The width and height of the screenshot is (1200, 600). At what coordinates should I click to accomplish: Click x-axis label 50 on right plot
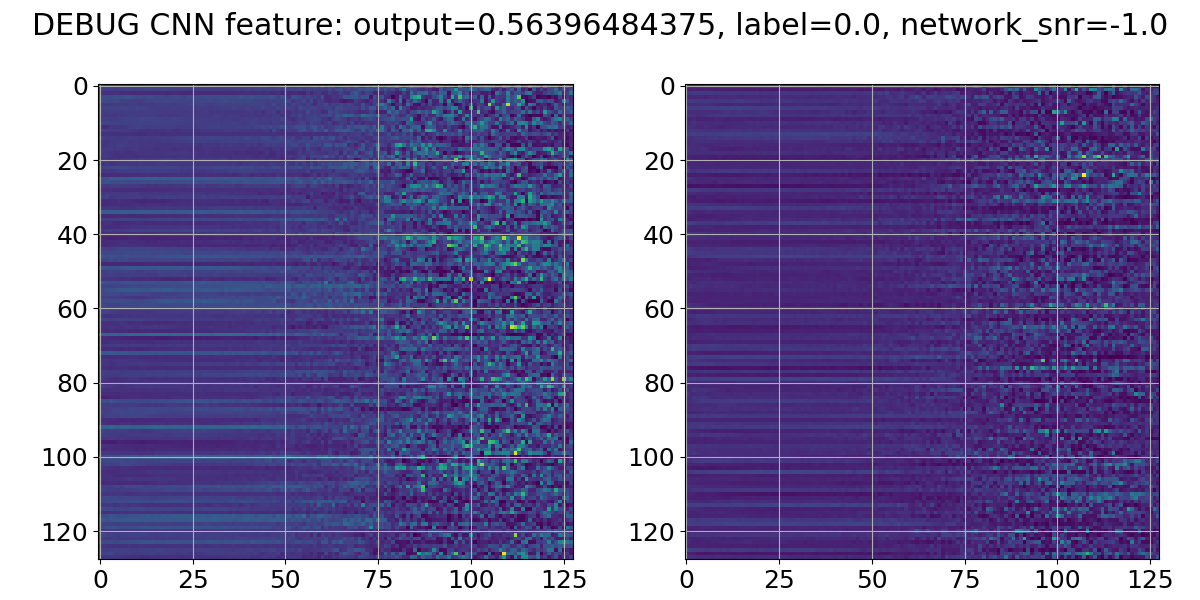872,579
